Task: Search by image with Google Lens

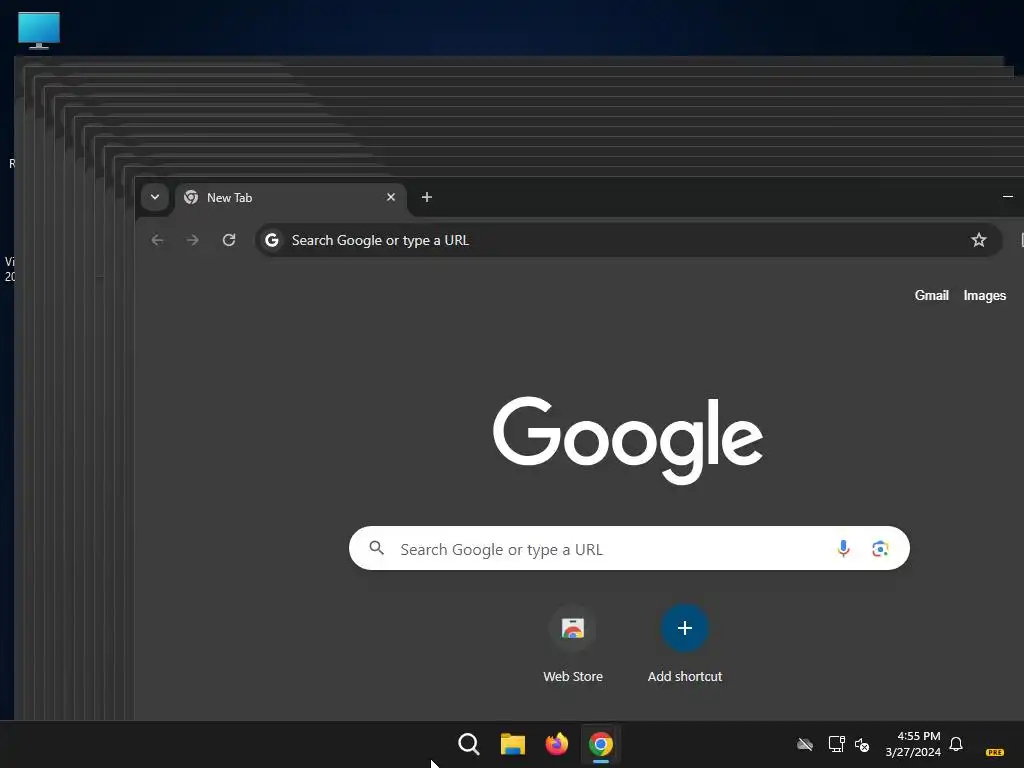Action: [x=880, y=549]
